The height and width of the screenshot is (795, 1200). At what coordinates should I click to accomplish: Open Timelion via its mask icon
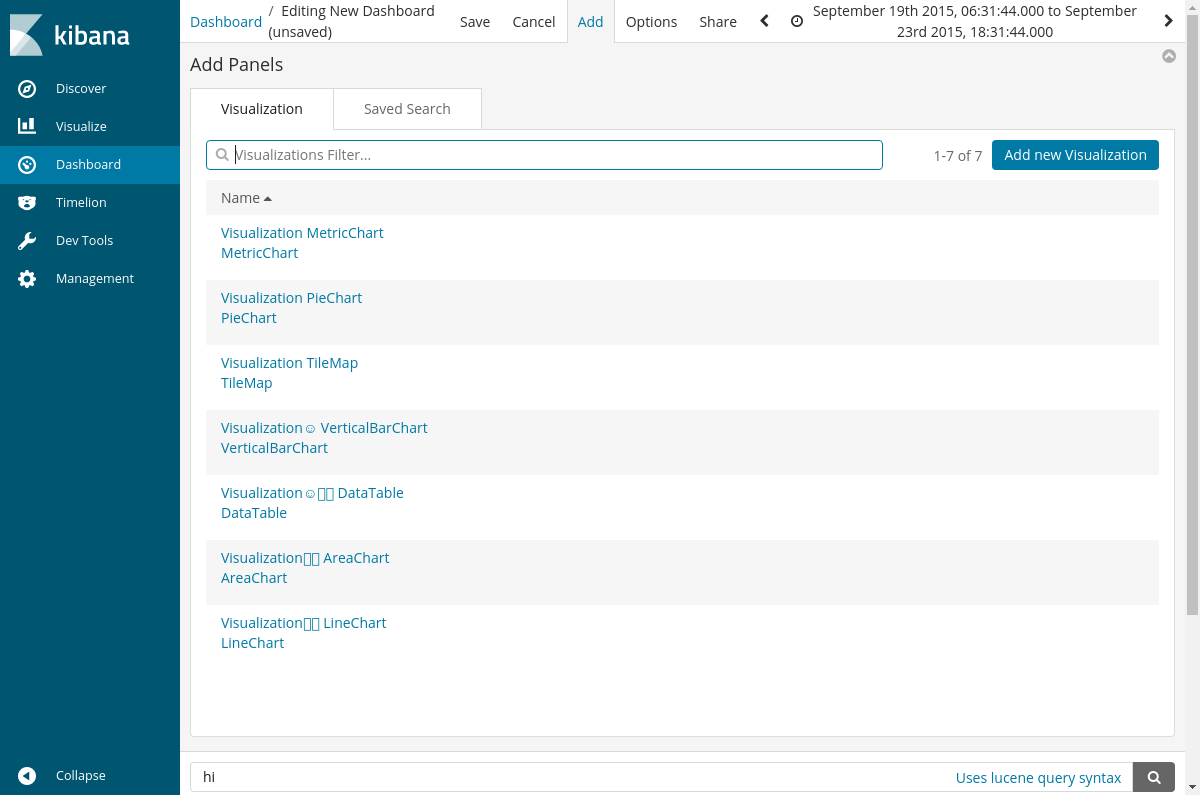point(27,203)
